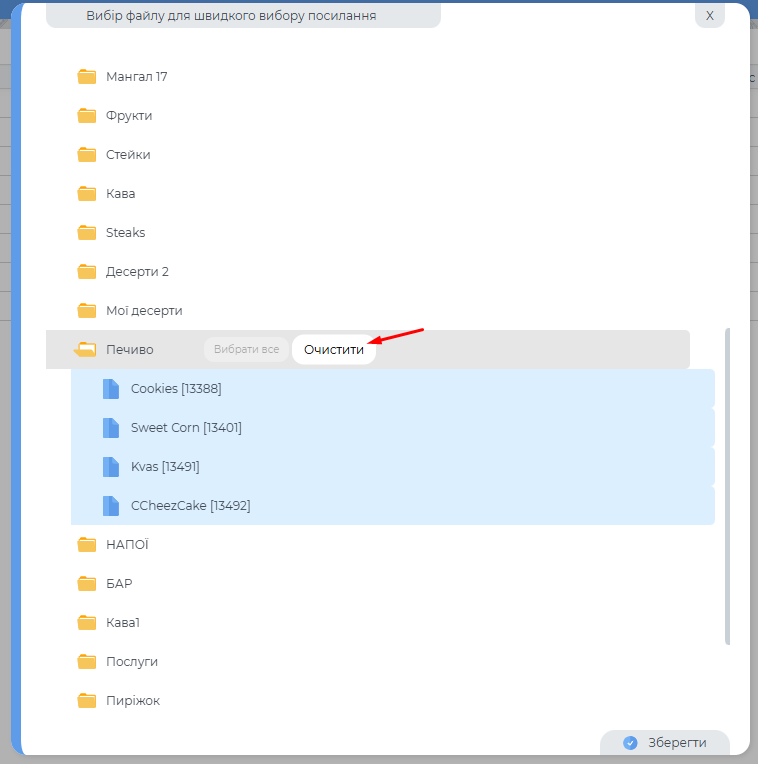
Task: Click the folder icon next to НАПОЇ
Action: pos(87,545)
